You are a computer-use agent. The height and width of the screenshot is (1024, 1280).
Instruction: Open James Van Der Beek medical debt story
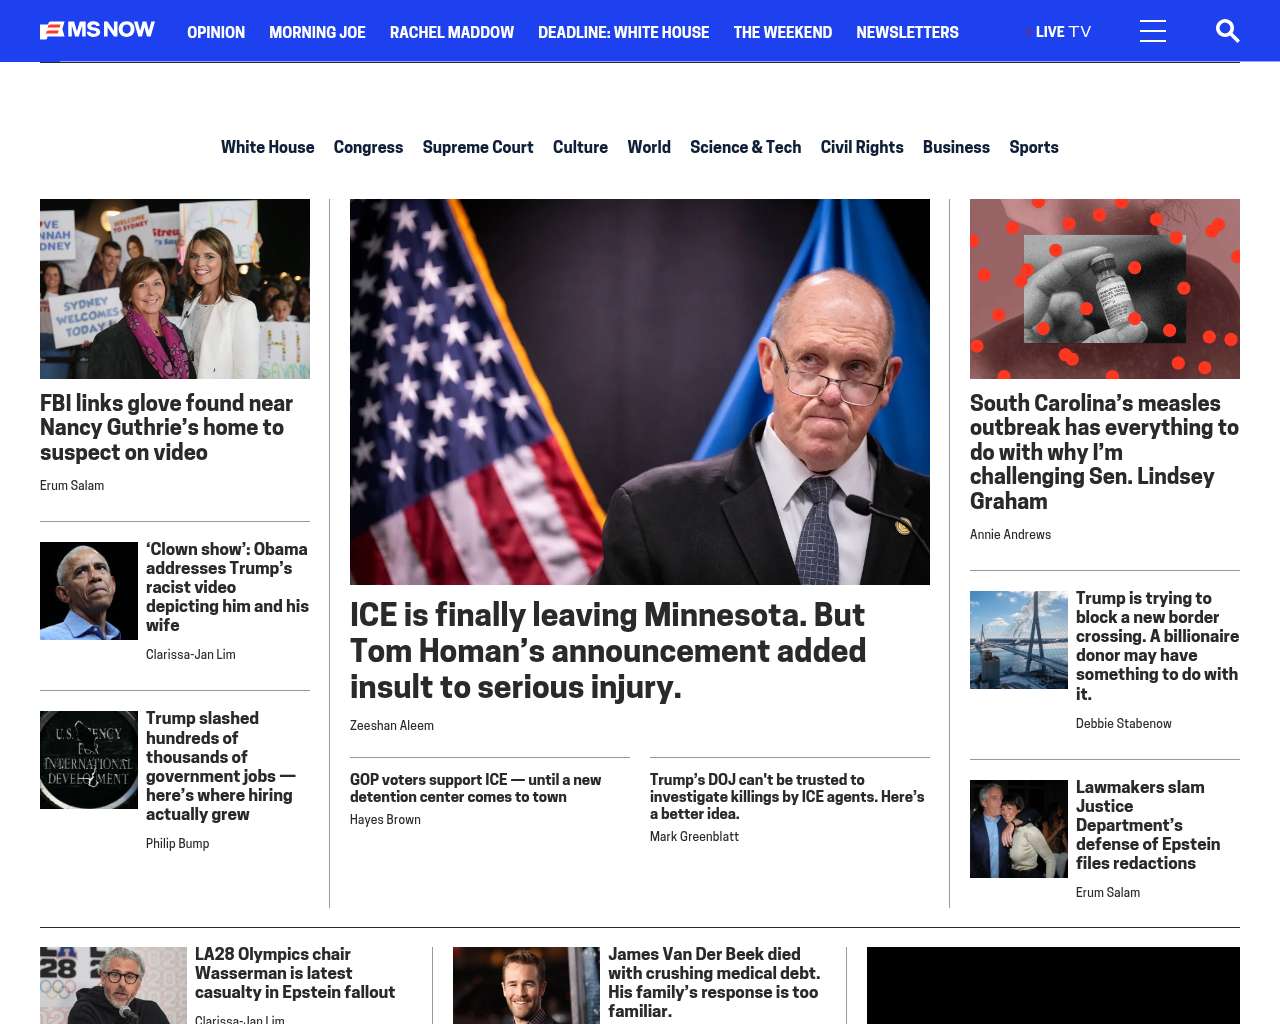[x=714, y=982]
